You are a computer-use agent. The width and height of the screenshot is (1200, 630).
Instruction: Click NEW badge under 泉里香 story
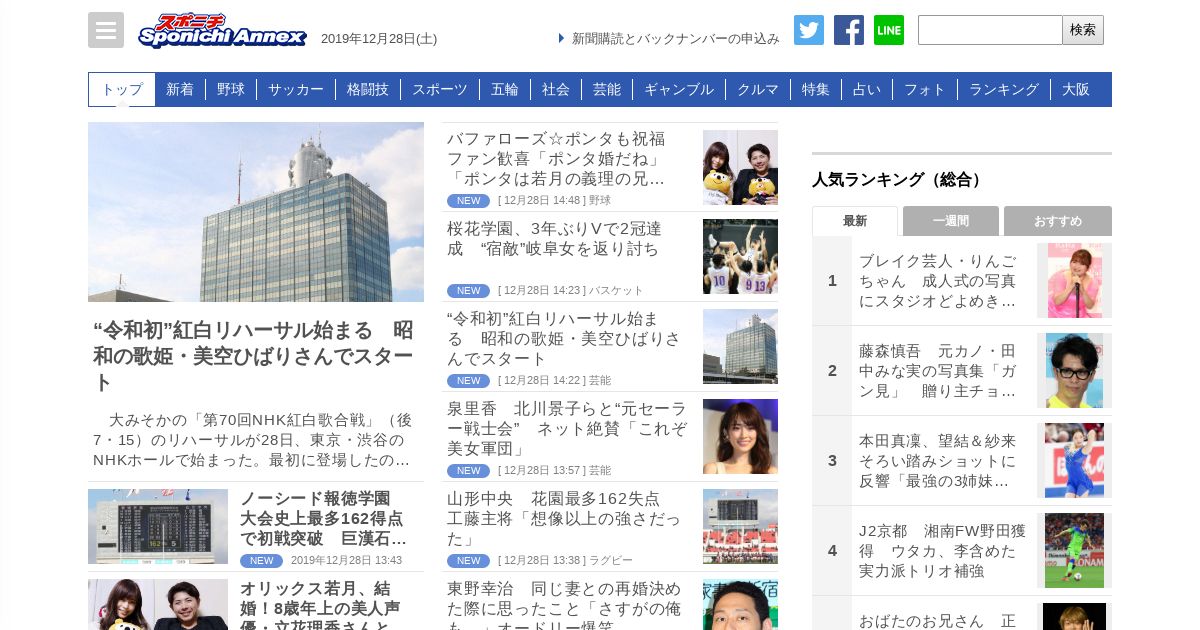[468, 471]
